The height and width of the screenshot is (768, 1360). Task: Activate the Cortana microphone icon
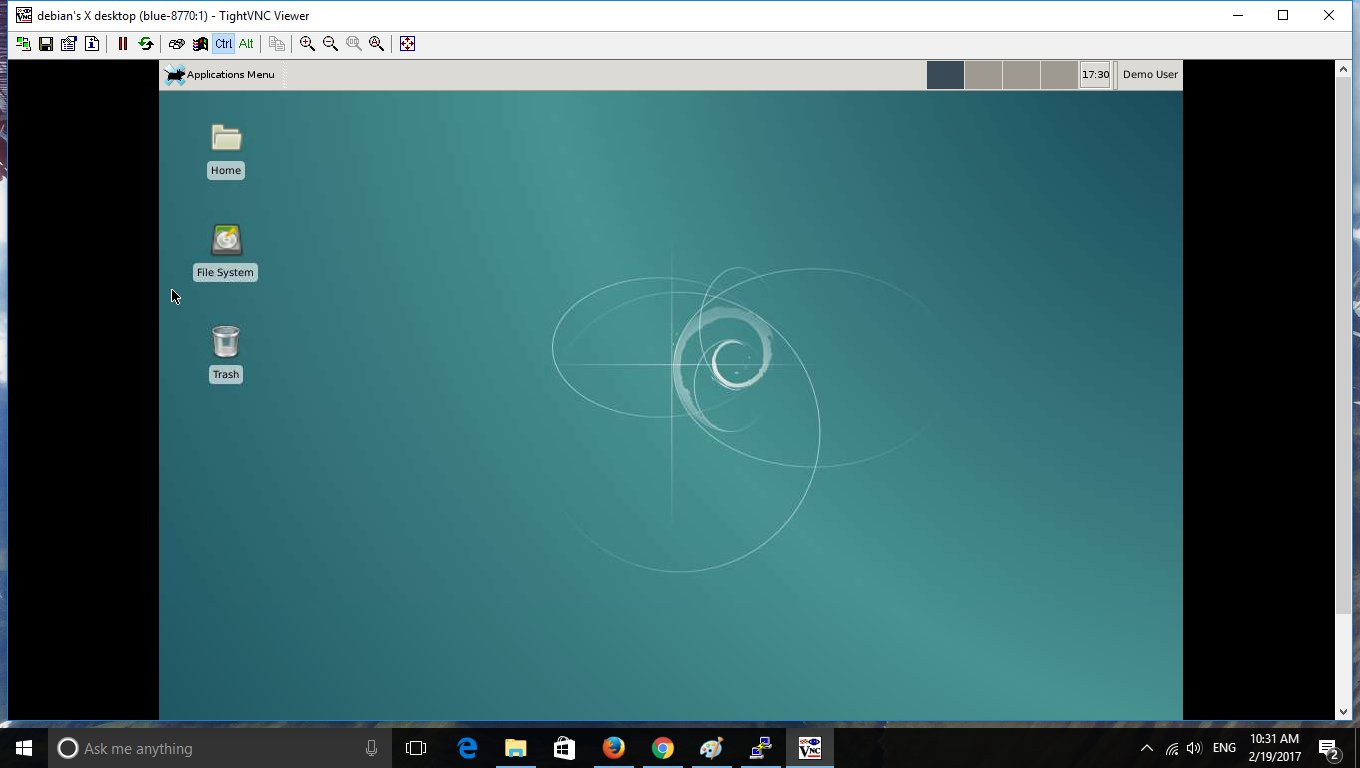point(371,748)
